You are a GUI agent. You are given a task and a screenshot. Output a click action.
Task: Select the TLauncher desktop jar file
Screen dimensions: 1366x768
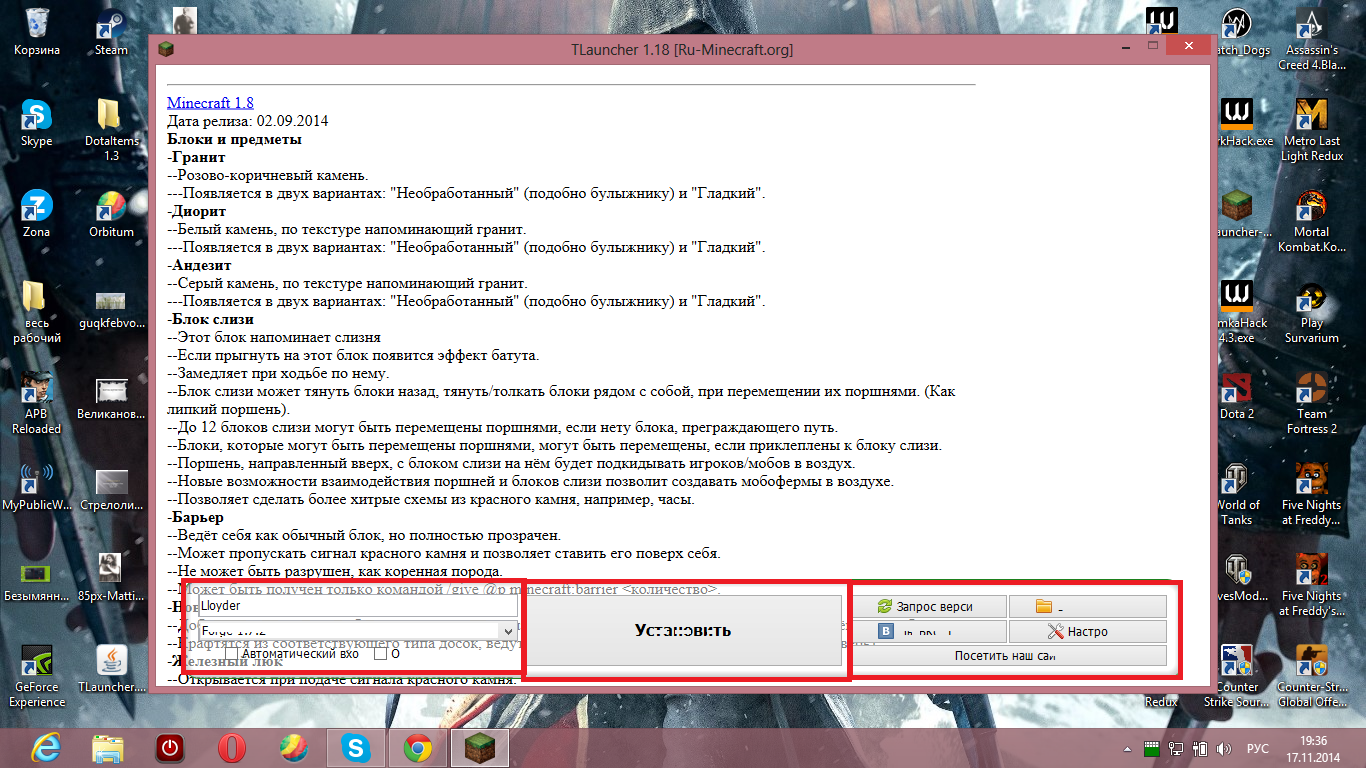pyautogui.click(x=111, y=668)
